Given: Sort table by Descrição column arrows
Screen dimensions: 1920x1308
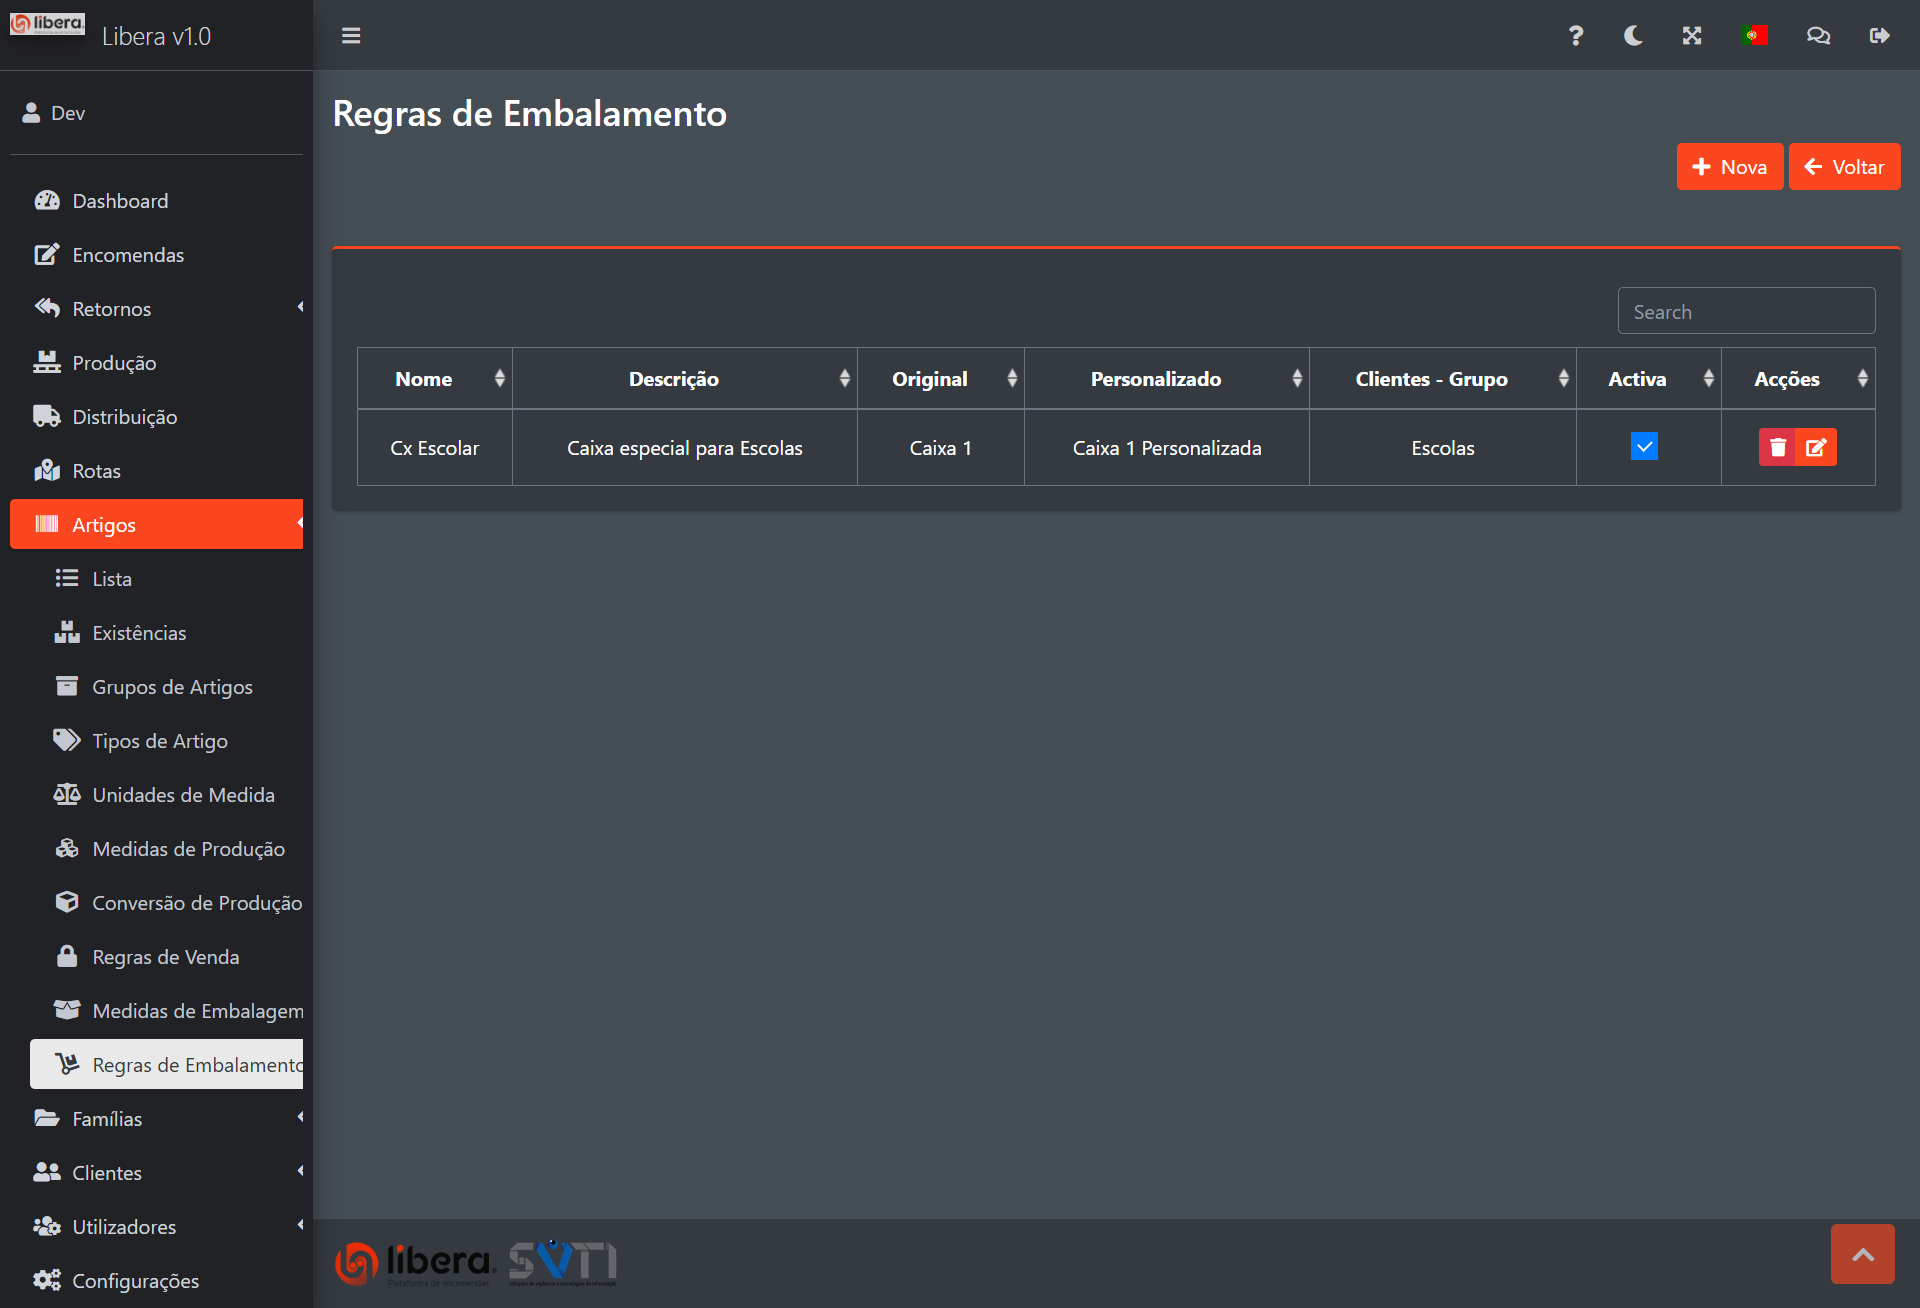Looking at the screenshot, I should [x=844, y=379].
